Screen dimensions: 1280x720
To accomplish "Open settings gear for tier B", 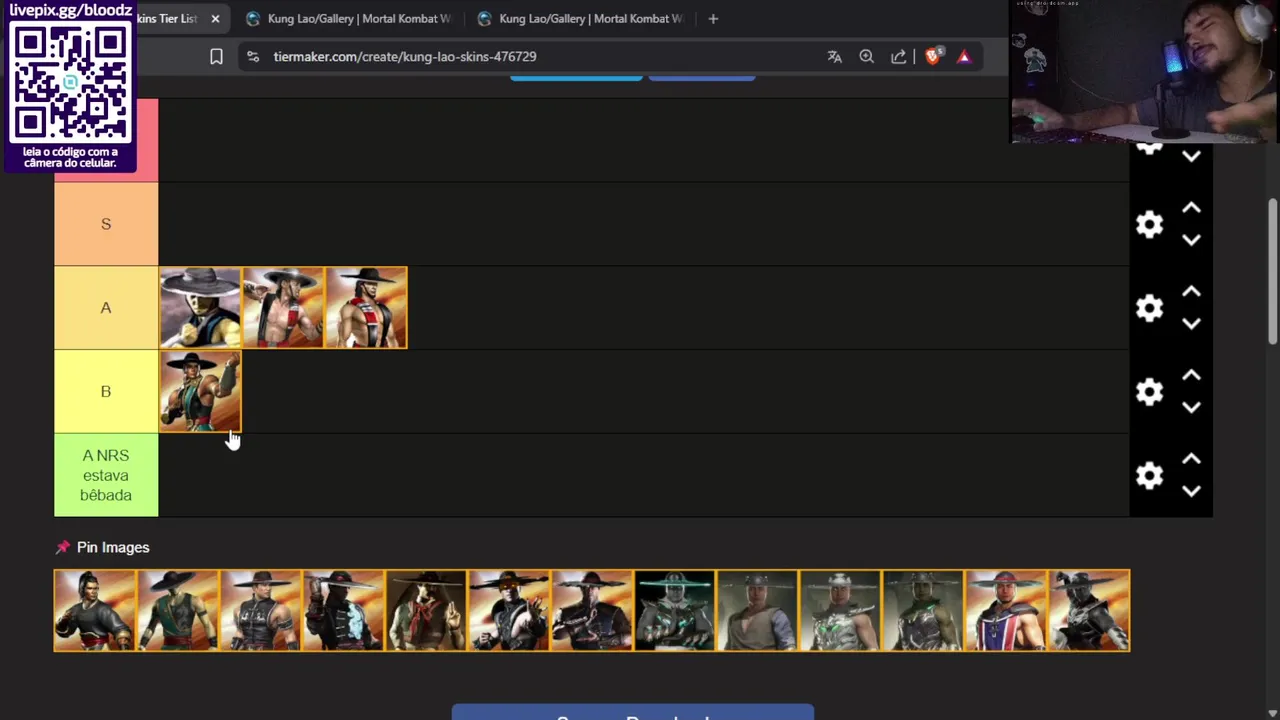I will [1149, 392].
